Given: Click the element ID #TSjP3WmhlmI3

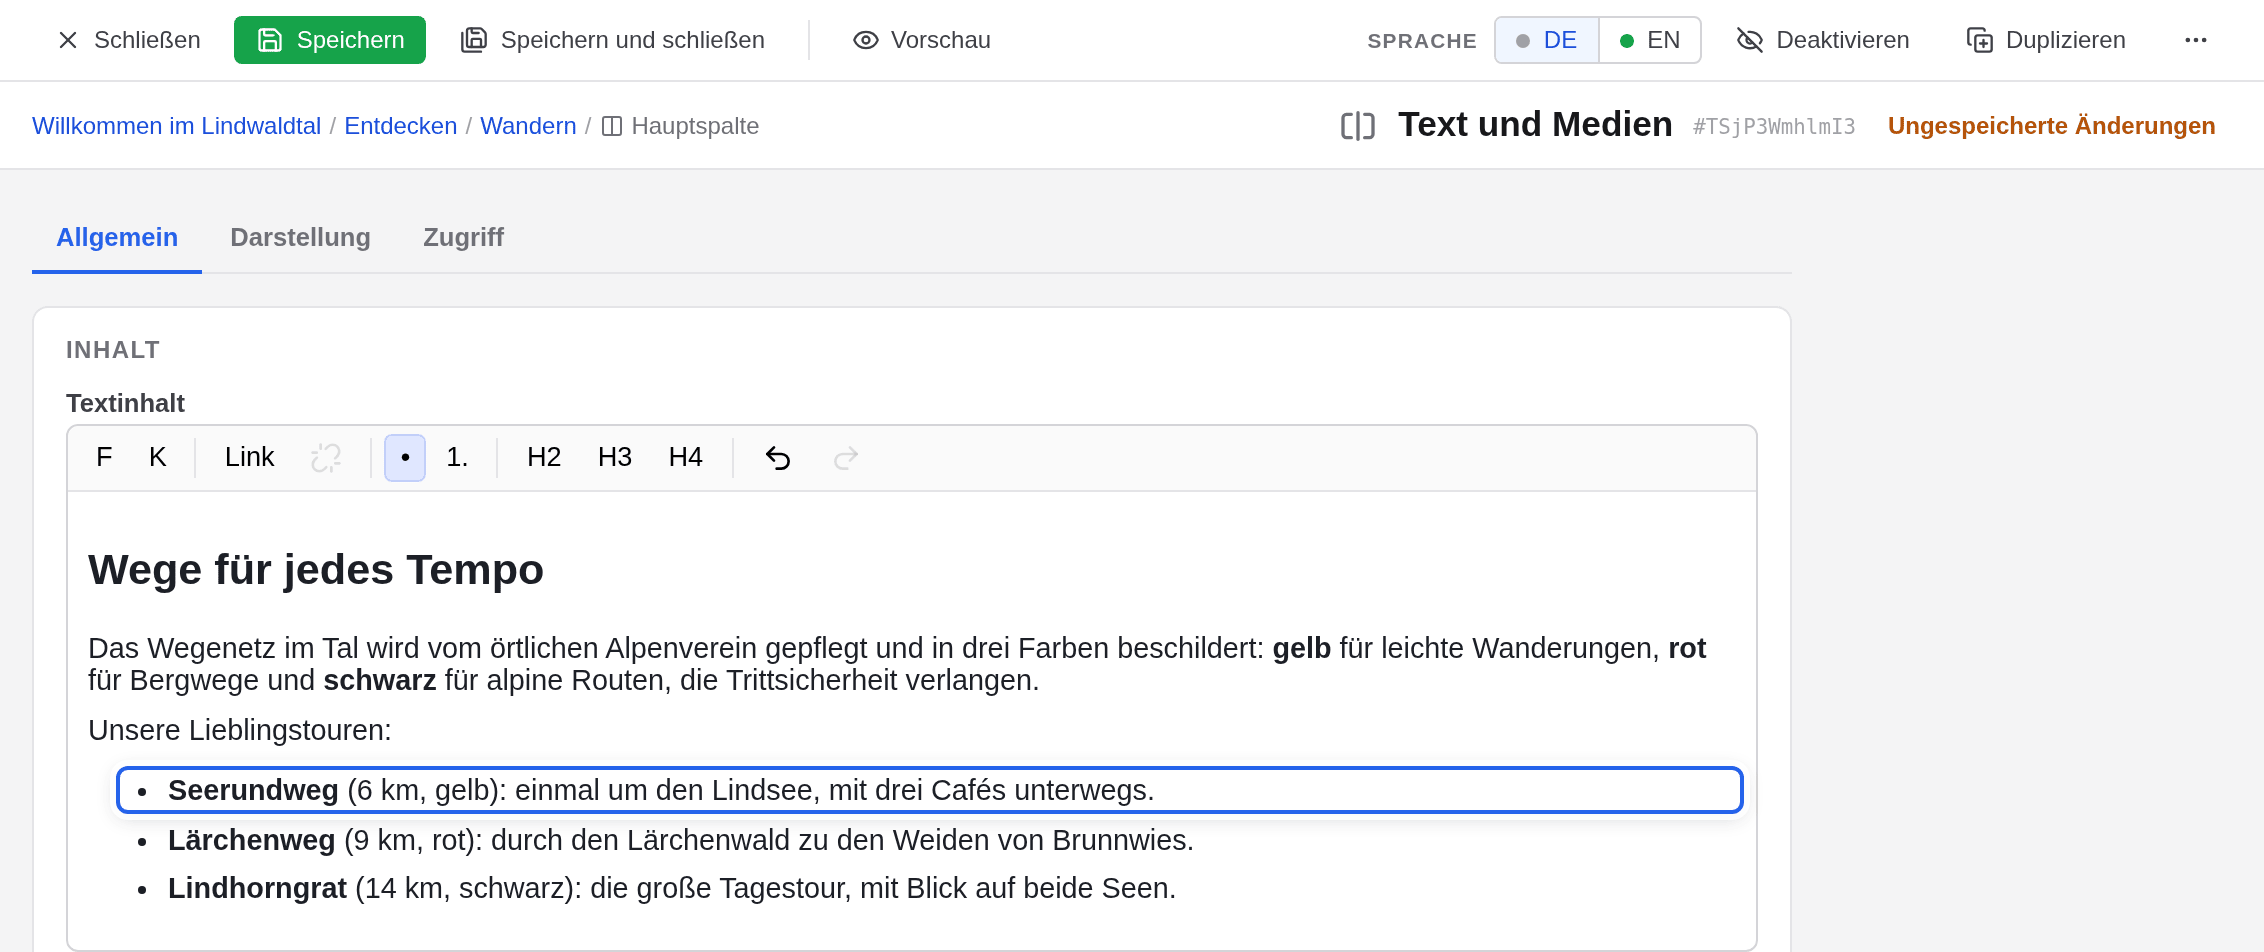Looking at the screenshot, I should click(1774, 126).
